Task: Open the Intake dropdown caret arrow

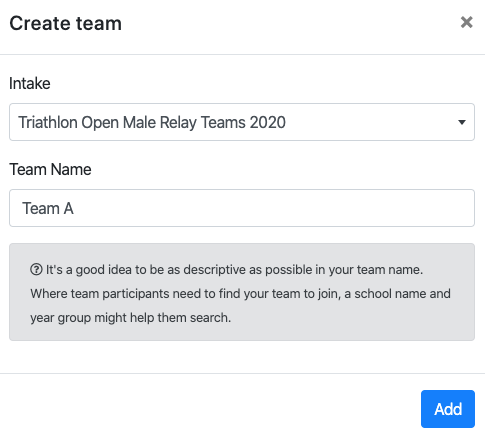Action: tap(462, 122)
